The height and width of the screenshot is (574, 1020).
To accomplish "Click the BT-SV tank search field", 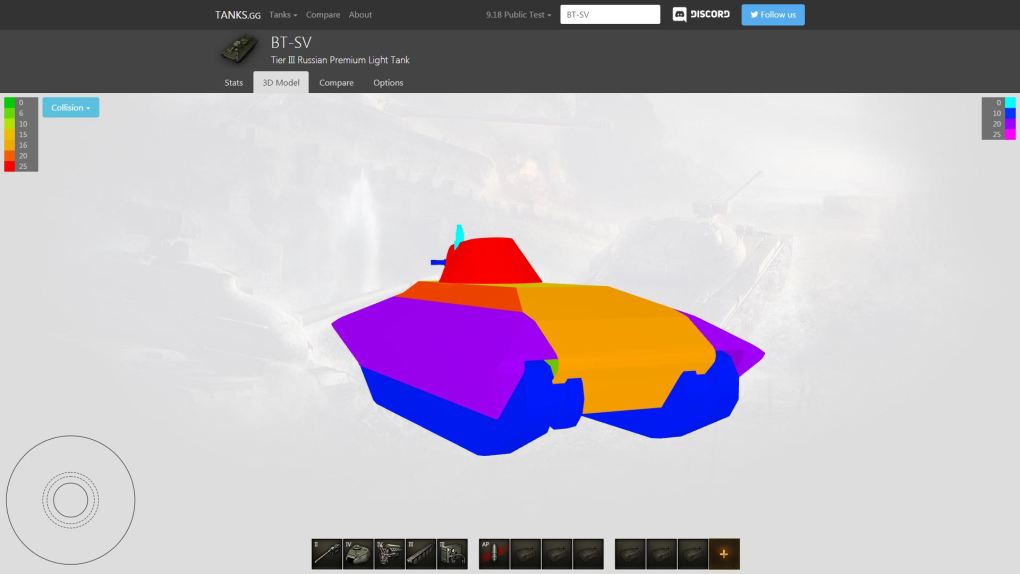I will tap(610, 15).
